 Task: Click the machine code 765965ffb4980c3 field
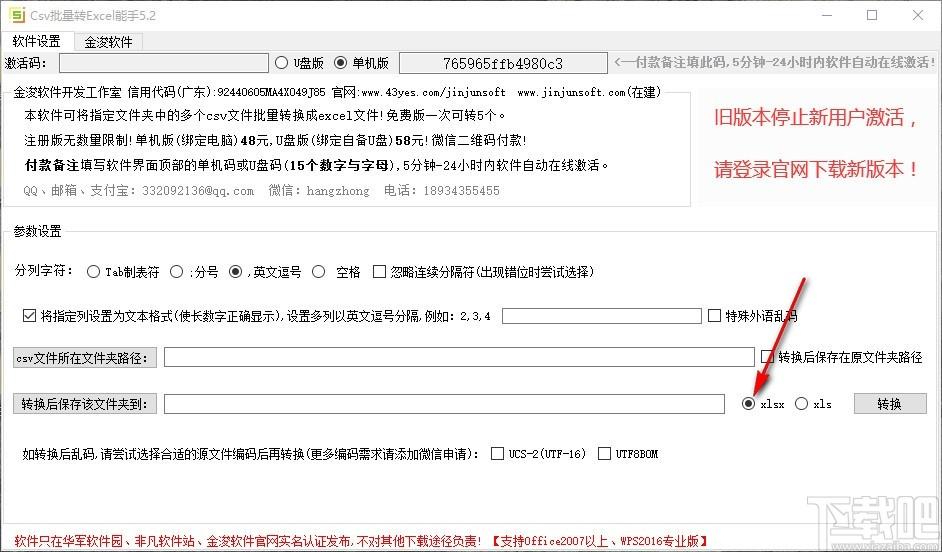coord(503,63)
